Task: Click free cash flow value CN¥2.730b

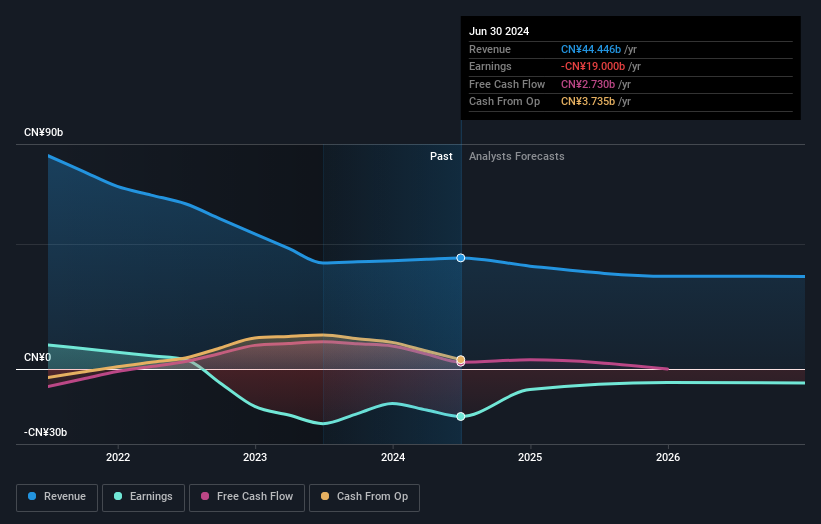Action: (587, 84)
